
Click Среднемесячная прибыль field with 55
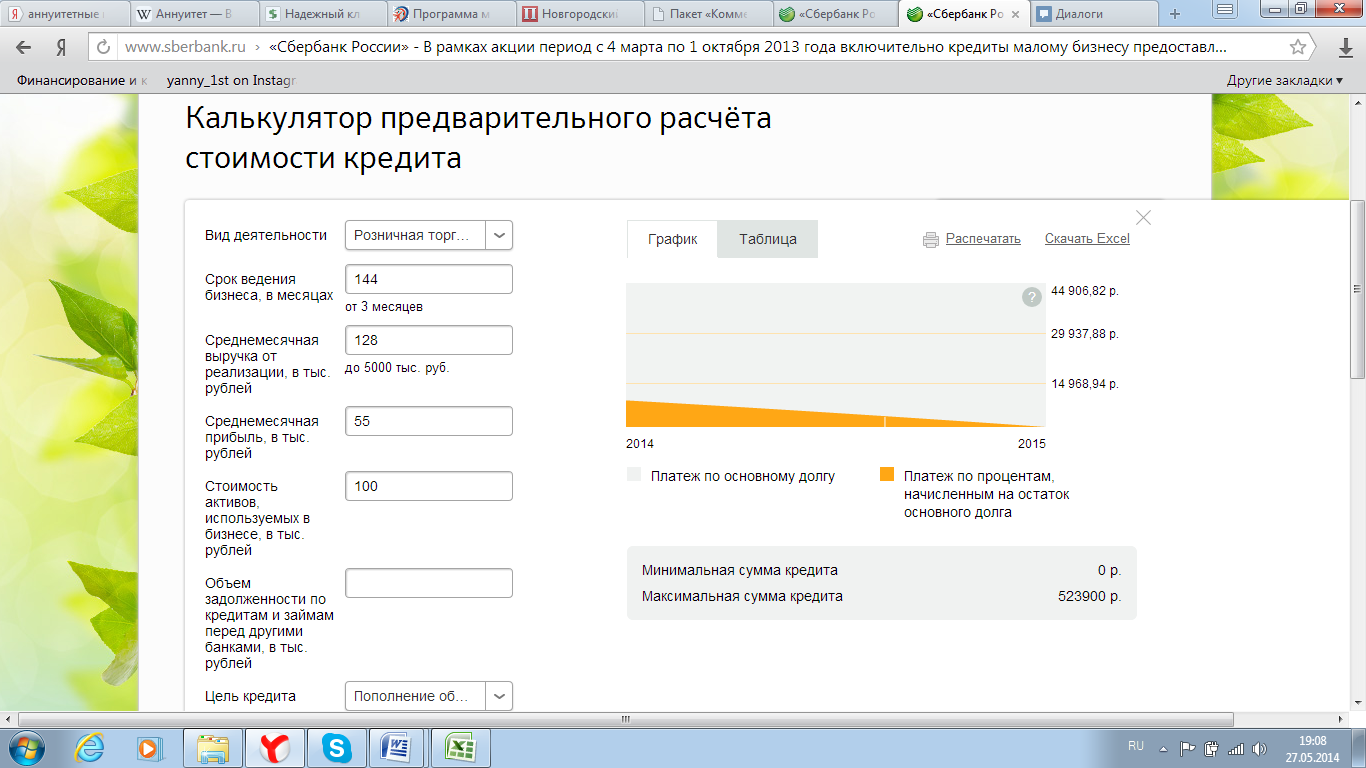pos(429,421)
